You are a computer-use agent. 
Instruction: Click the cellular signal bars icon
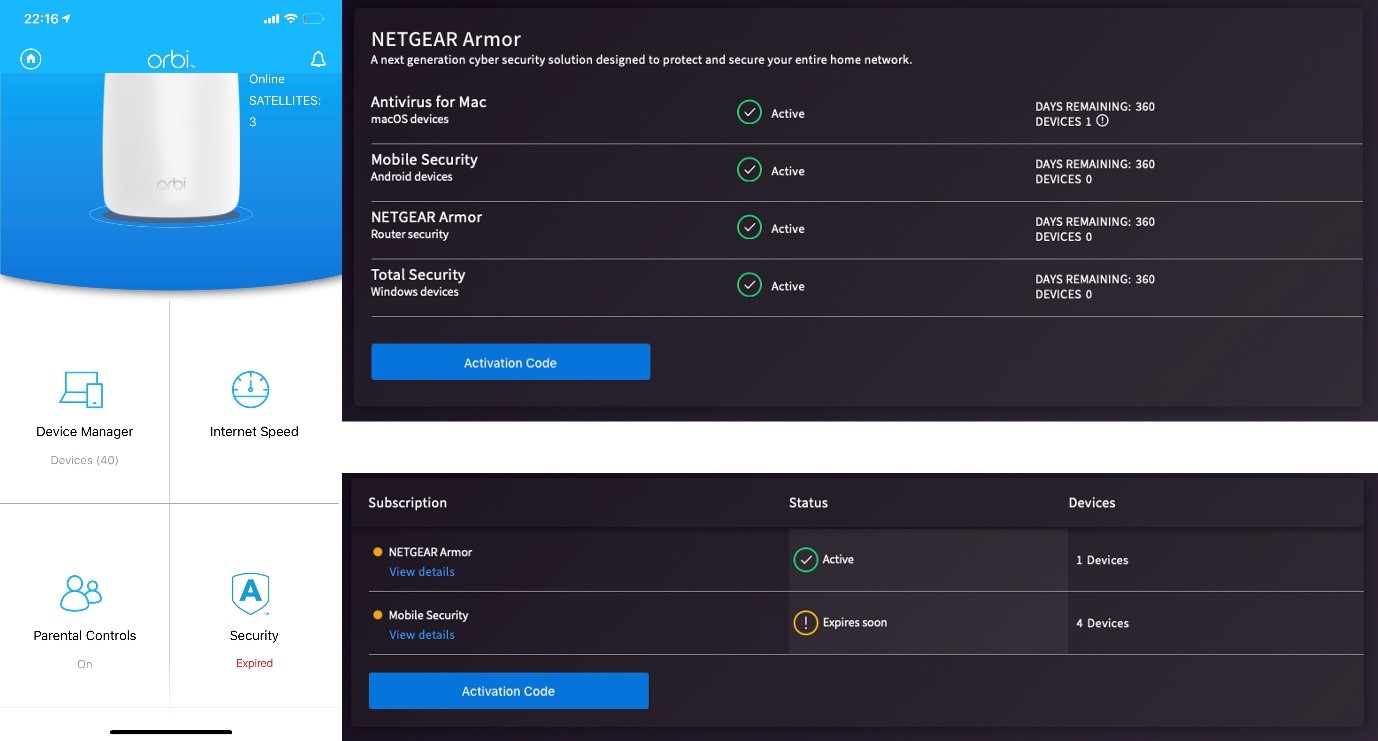271,19
